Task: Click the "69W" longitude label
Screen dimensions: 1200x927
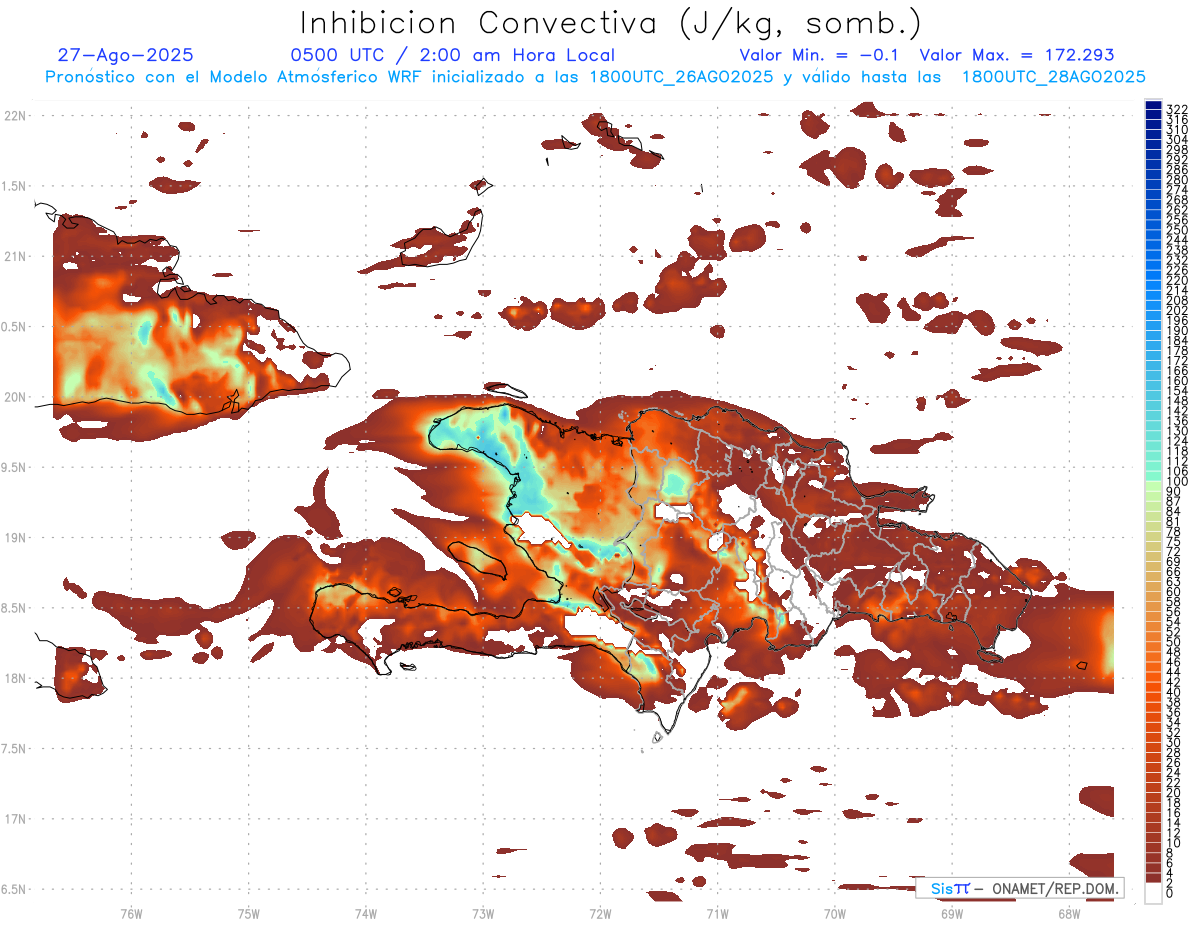Action: click(952, 913)
